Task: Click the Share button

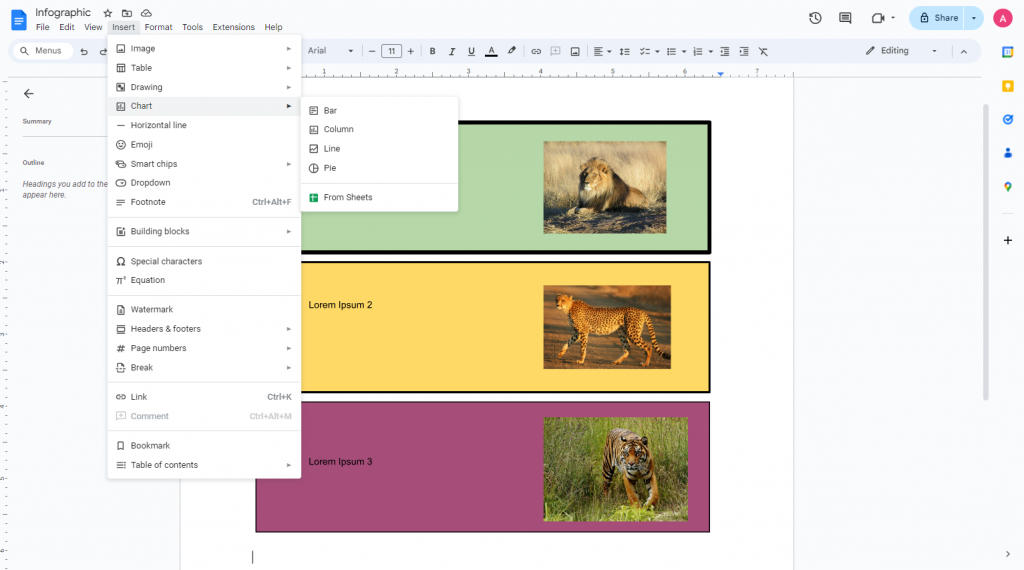Action: (x=938, y=18)
